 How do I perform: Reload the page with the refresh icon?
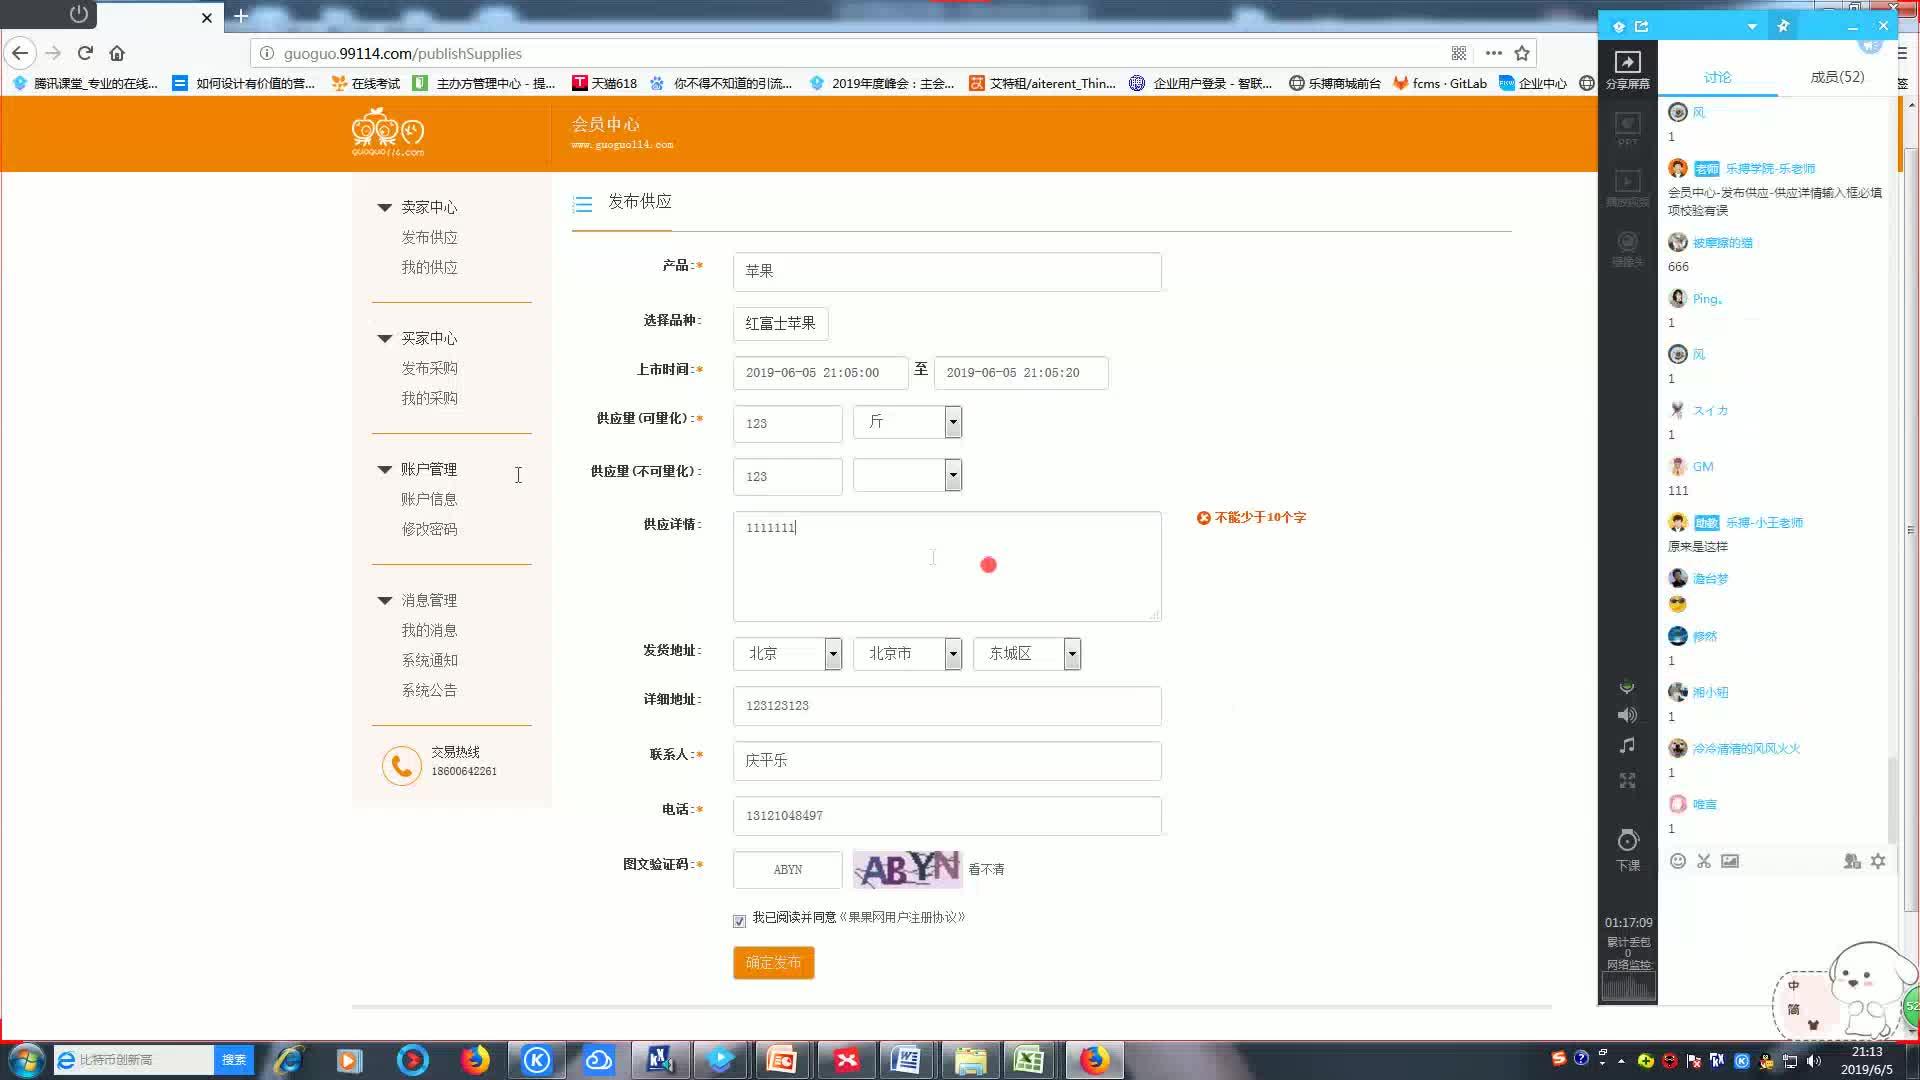[85, 53]
